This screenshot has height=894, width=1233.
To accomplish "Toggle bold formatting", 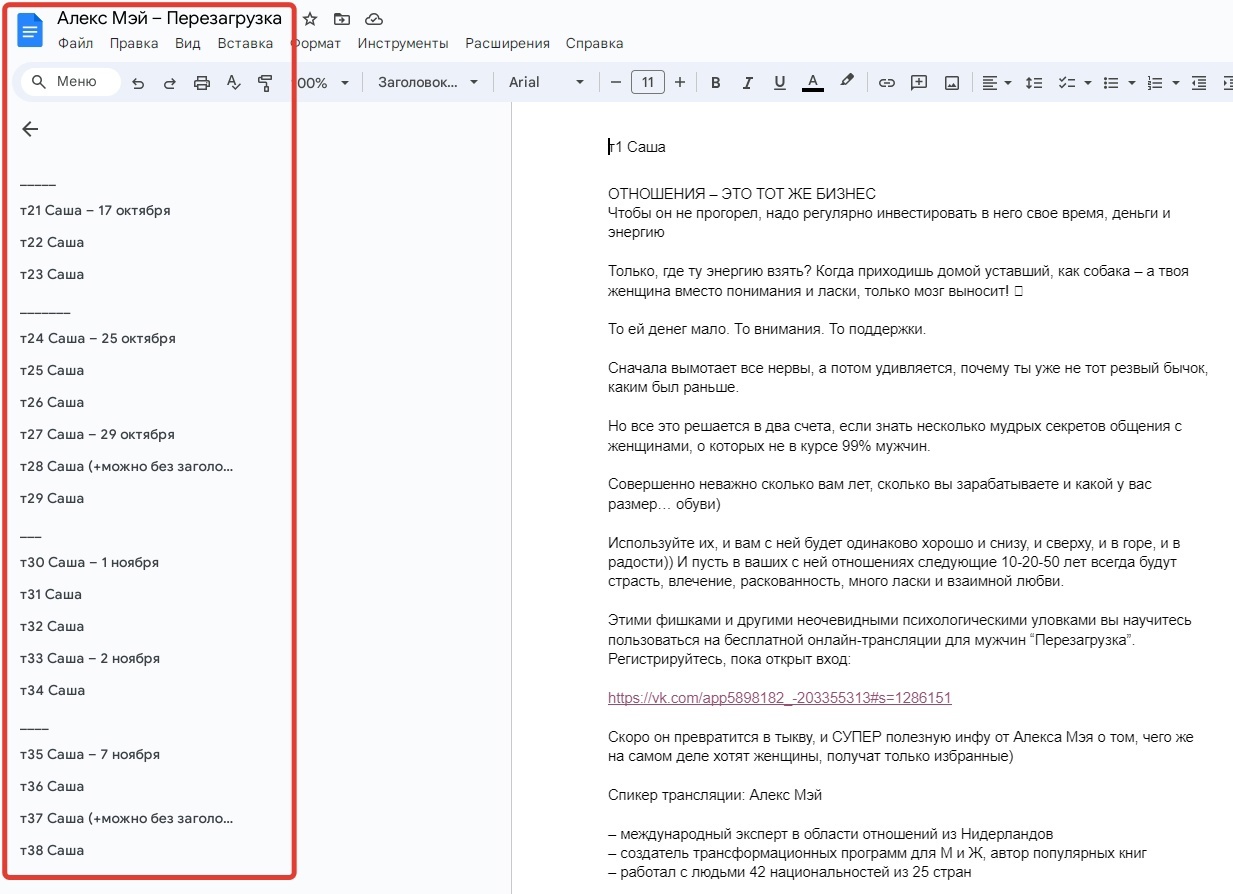I will click(715, 83).
